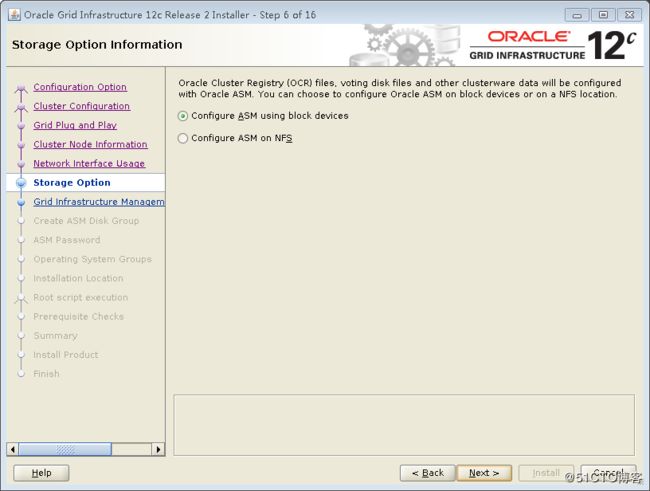
Task: Minimize the installer window
Action: 577,15
